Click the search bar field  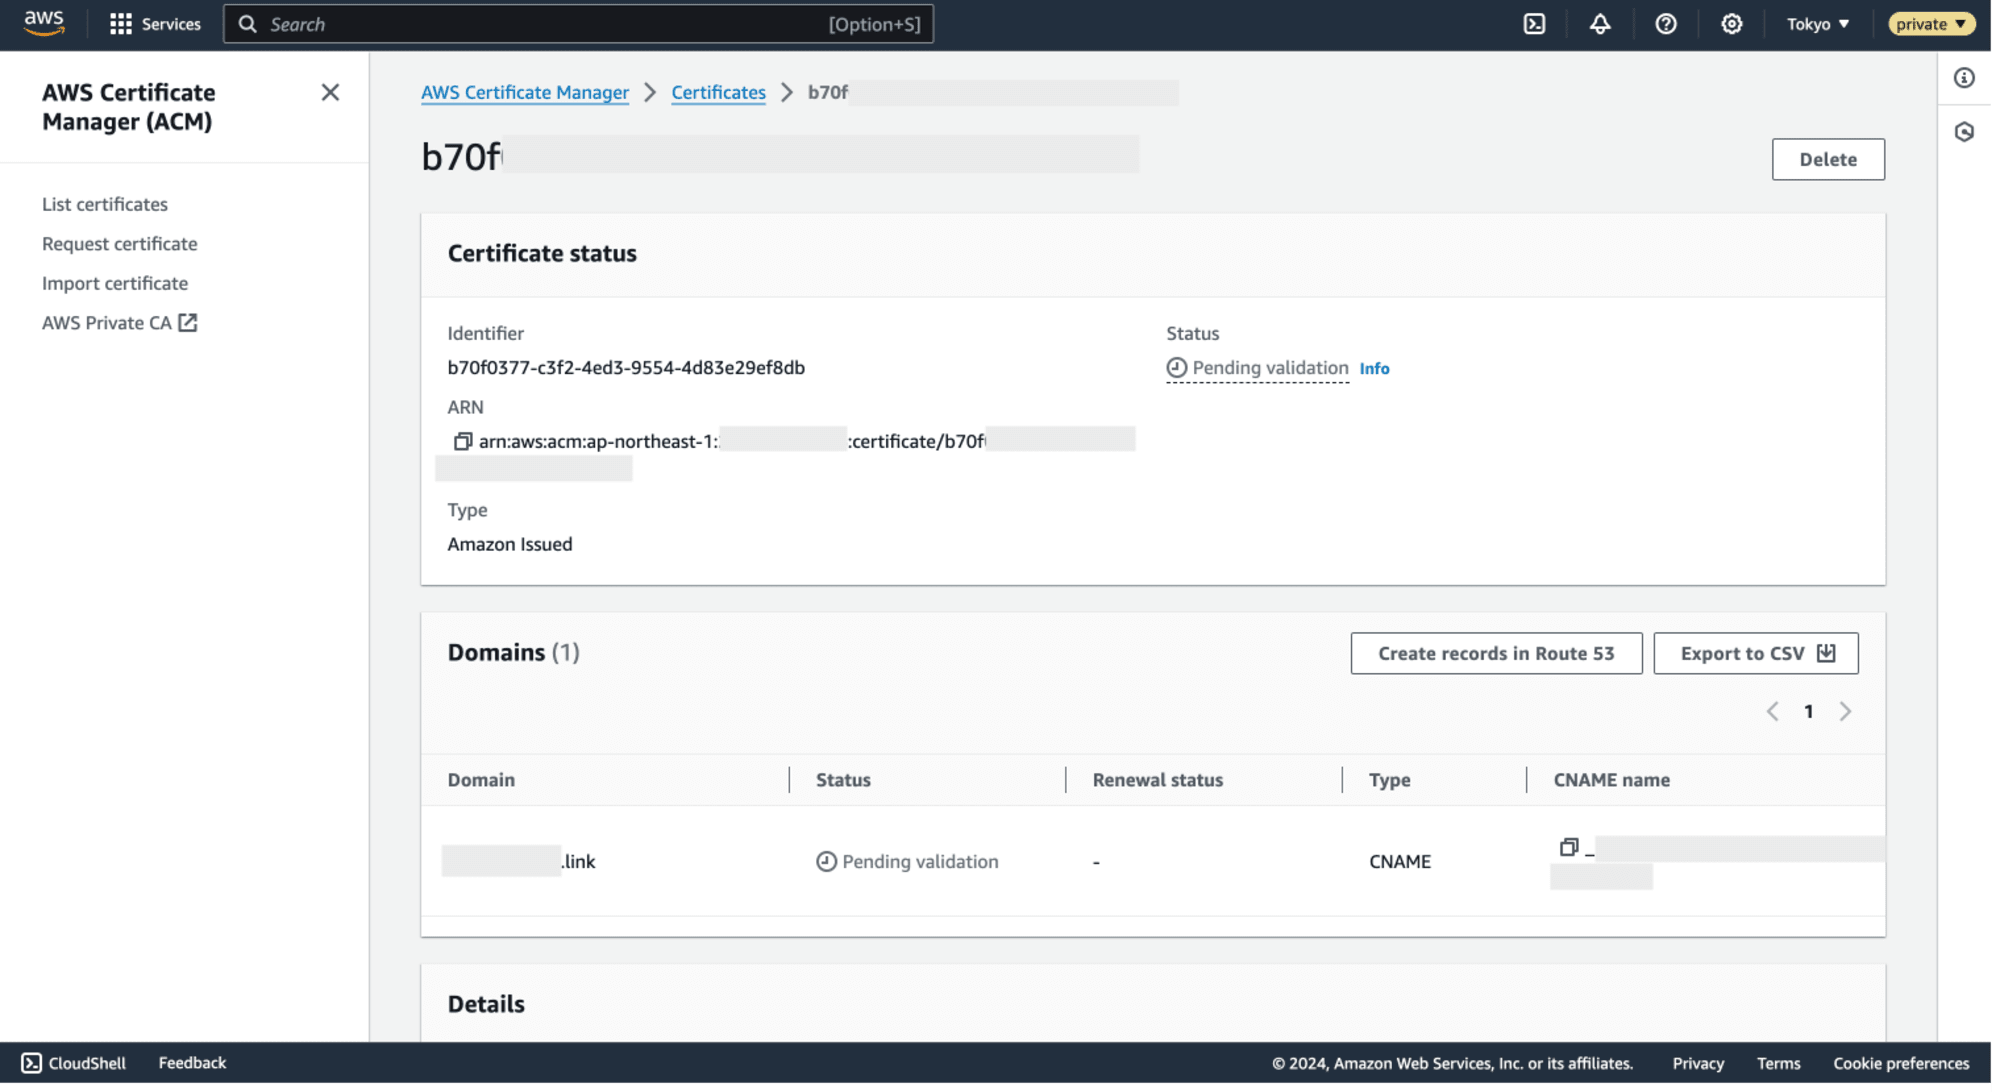[580, 24]
